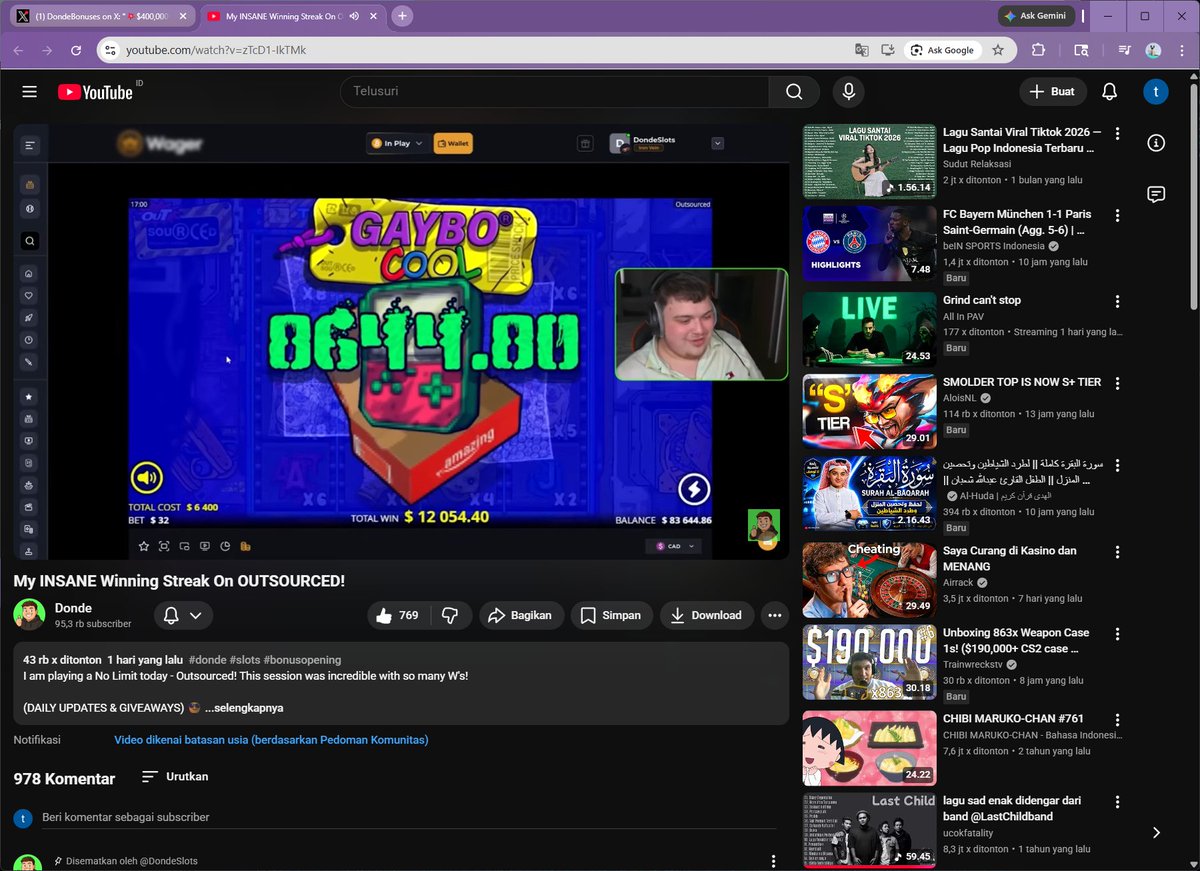
Task: Click the info circle icon at right edge
Action: tap(1156, 143)
